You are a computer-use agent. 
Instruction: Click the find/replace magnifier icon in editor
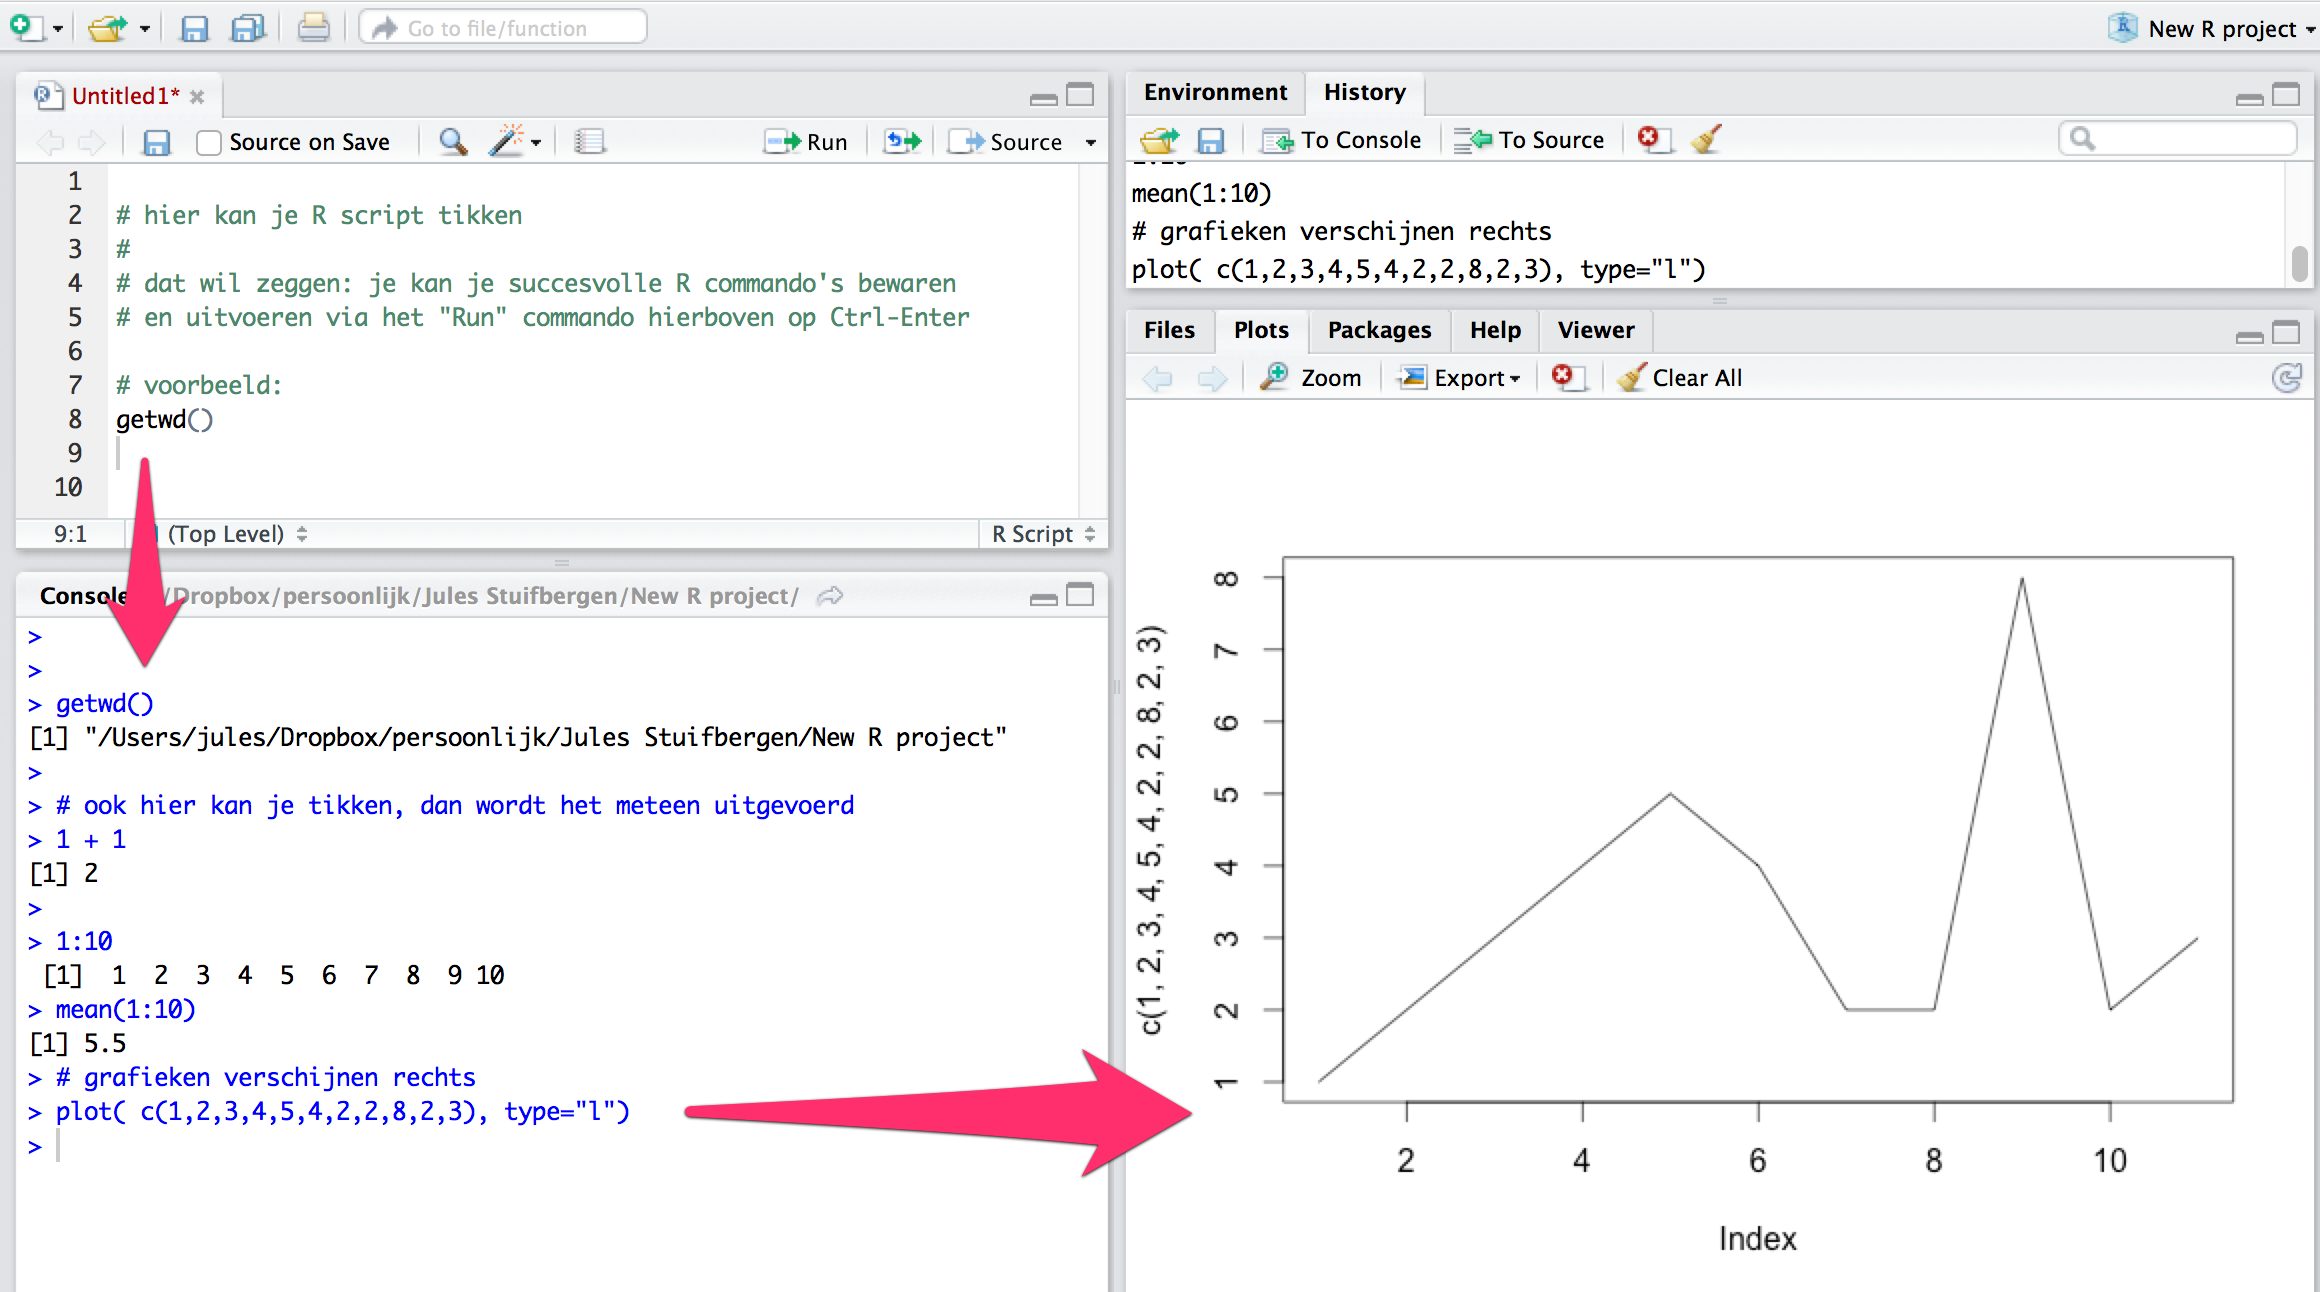tap(453, 141)
